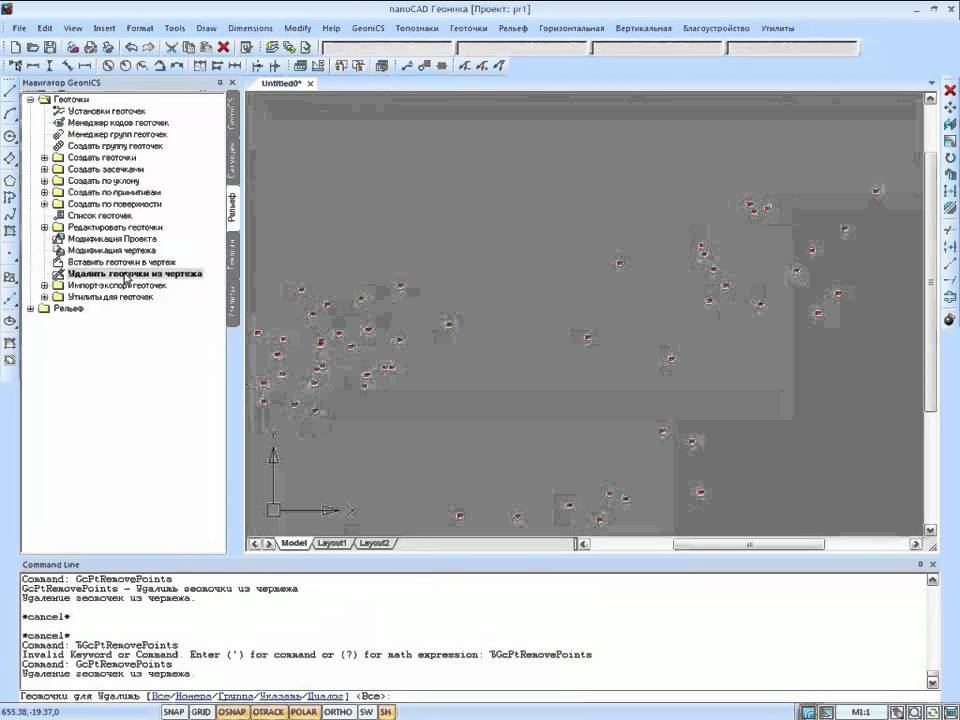
Task: Select Рельеф vertical navigator tab
Action: click(232, 207)
